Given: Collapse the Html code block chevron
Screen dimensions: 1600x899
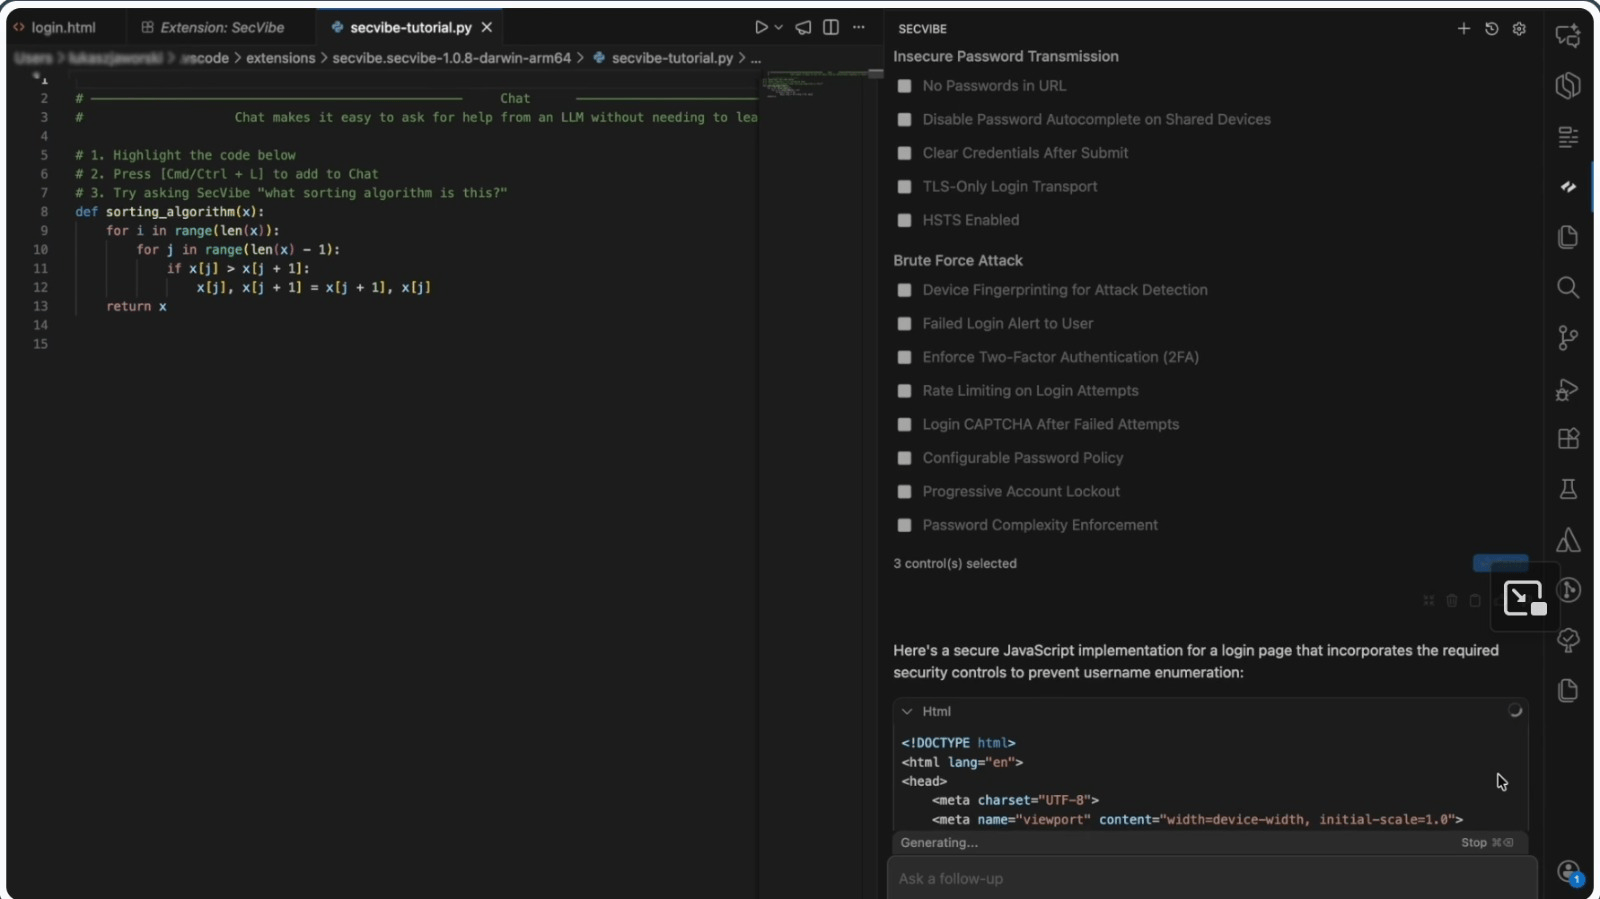Looking at the screenshot, I should [x=907, y=712].
